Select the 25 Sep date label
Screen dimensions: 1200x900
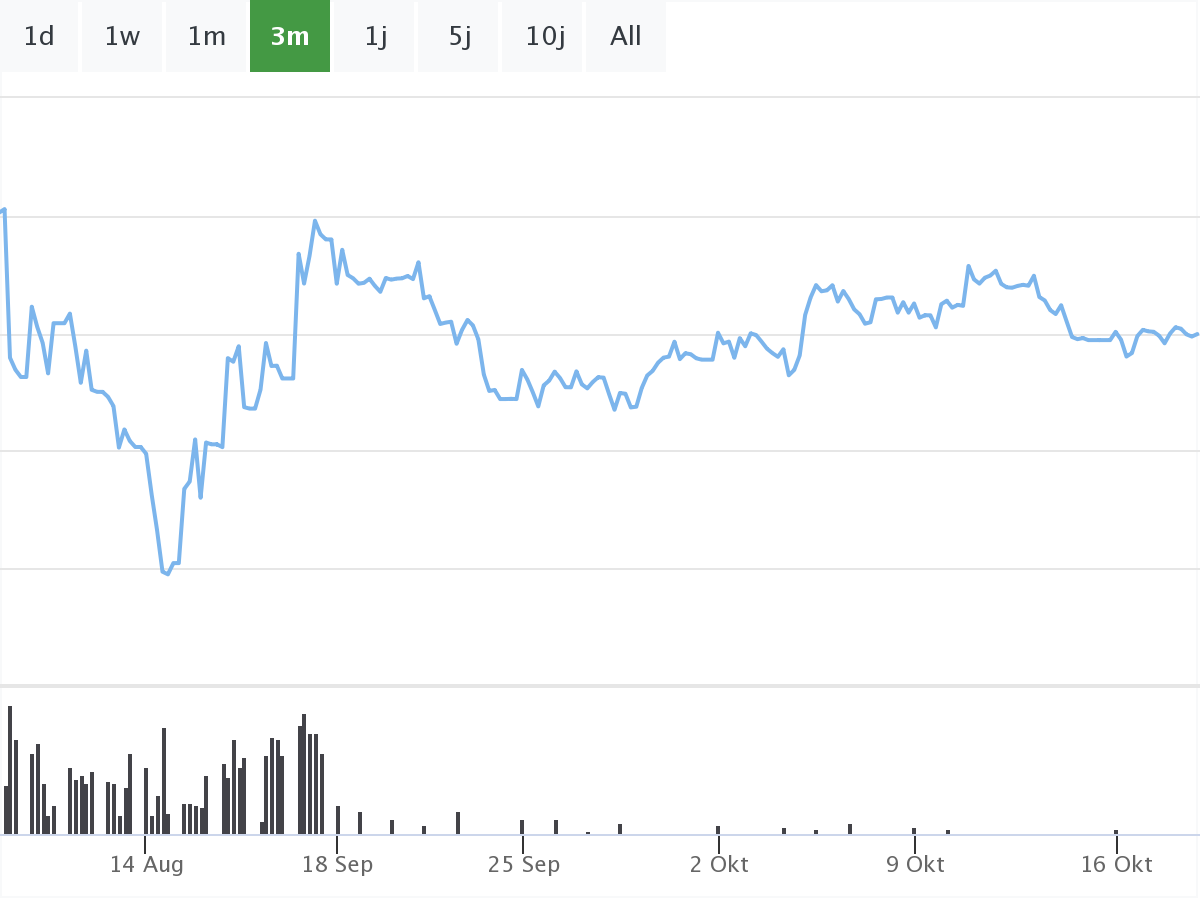(x=523, y=864)
